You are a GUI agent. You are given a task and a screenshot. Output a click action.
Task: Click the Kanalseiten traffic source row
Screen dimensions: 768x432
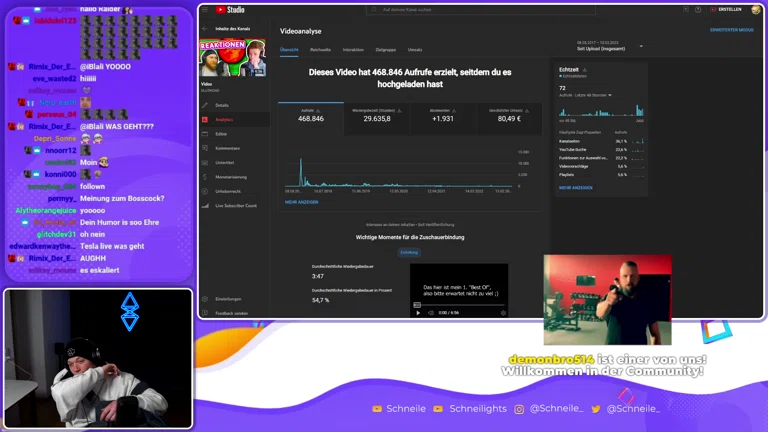[601, 141]
